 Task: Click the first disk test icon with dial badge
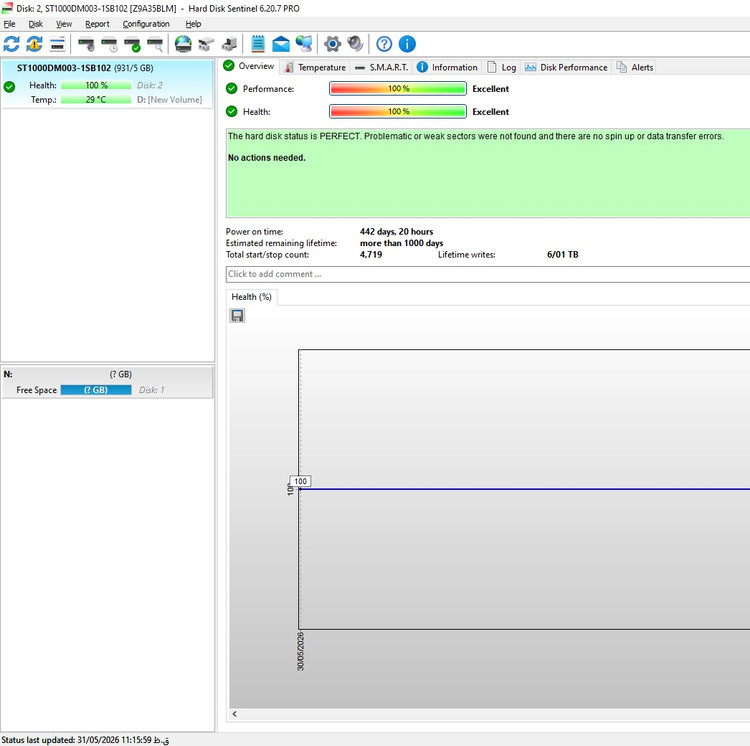click(86, 44)
